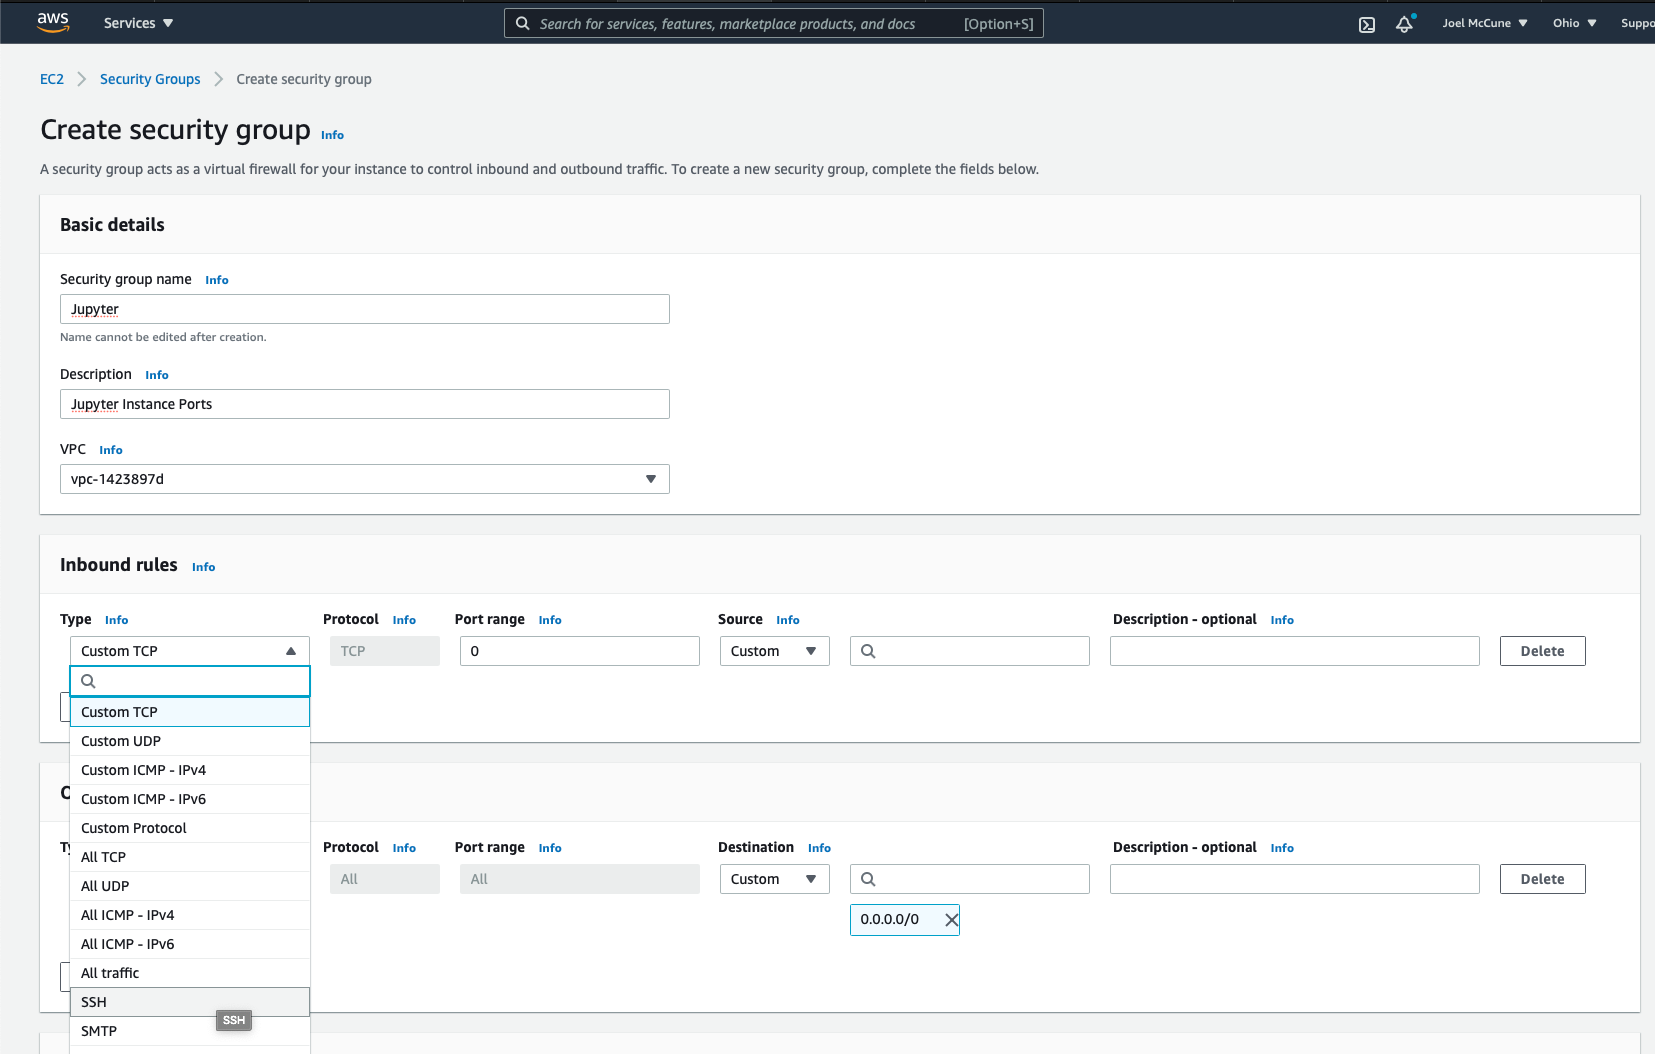The image size is (1655, 1054).
Task: Choose Custom ICMP - IPv6 option
Action: pyautogui.click(x=190, y=799)
